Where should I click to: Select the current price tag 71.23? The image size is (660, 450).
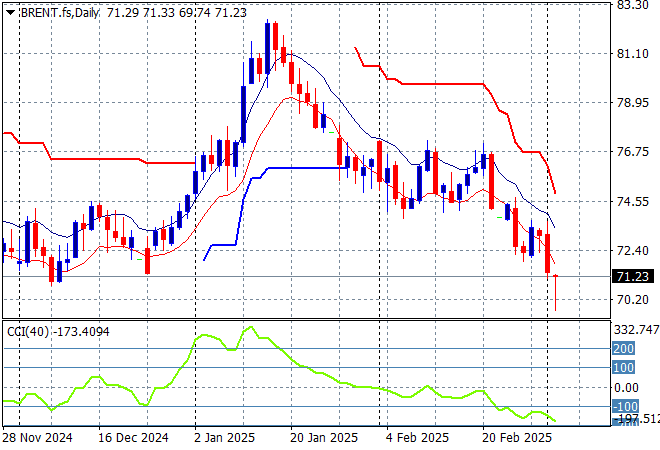634,277
